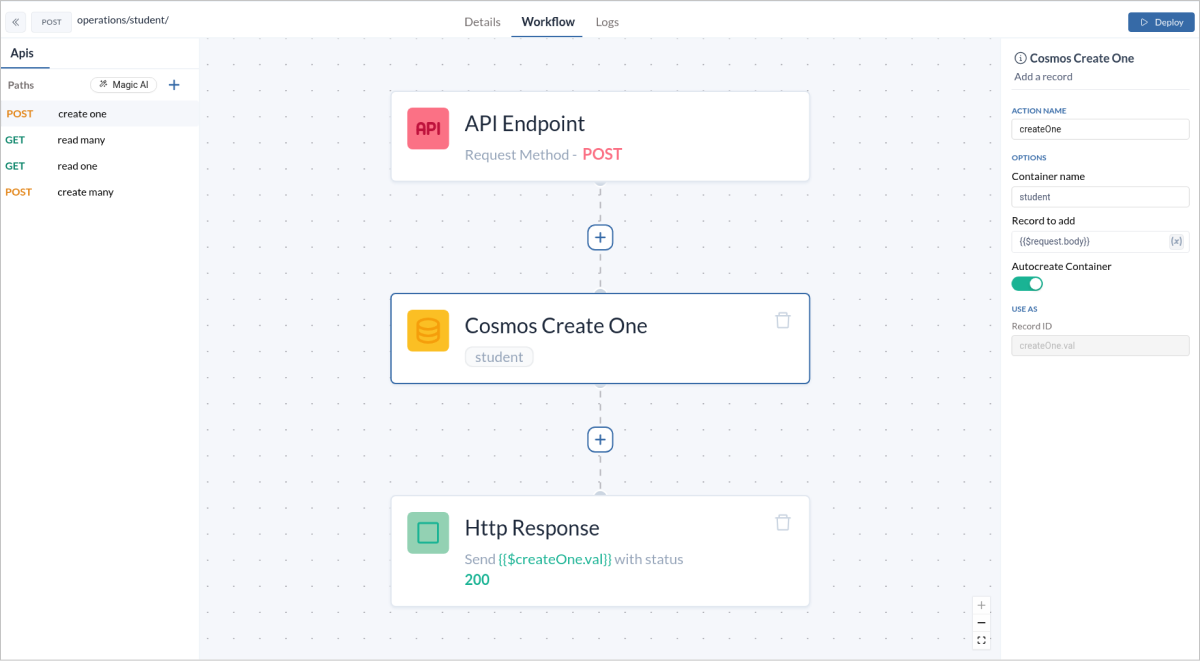Delete the Http Response node
1200x661 pixels.
[x=783, y=522]
